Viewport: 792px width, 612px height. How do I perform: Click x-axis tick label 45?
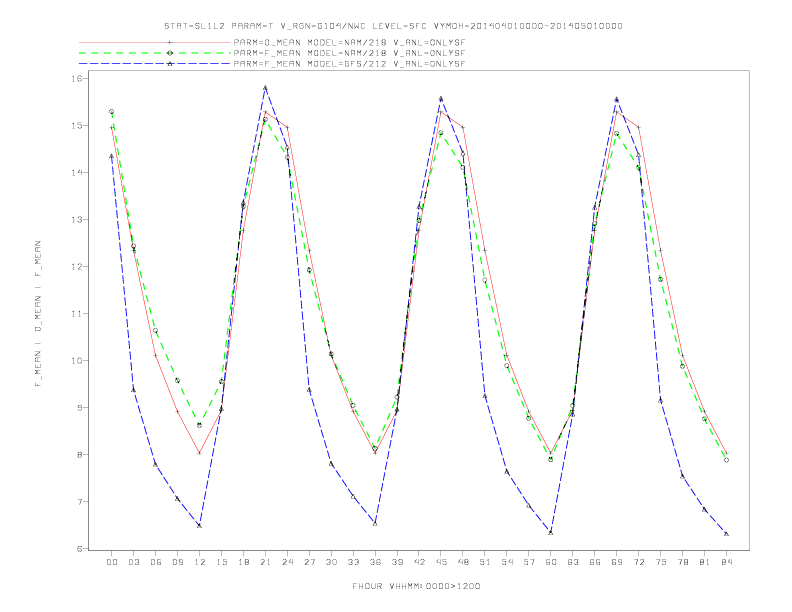pyautogui.click(x=441, y=562)
